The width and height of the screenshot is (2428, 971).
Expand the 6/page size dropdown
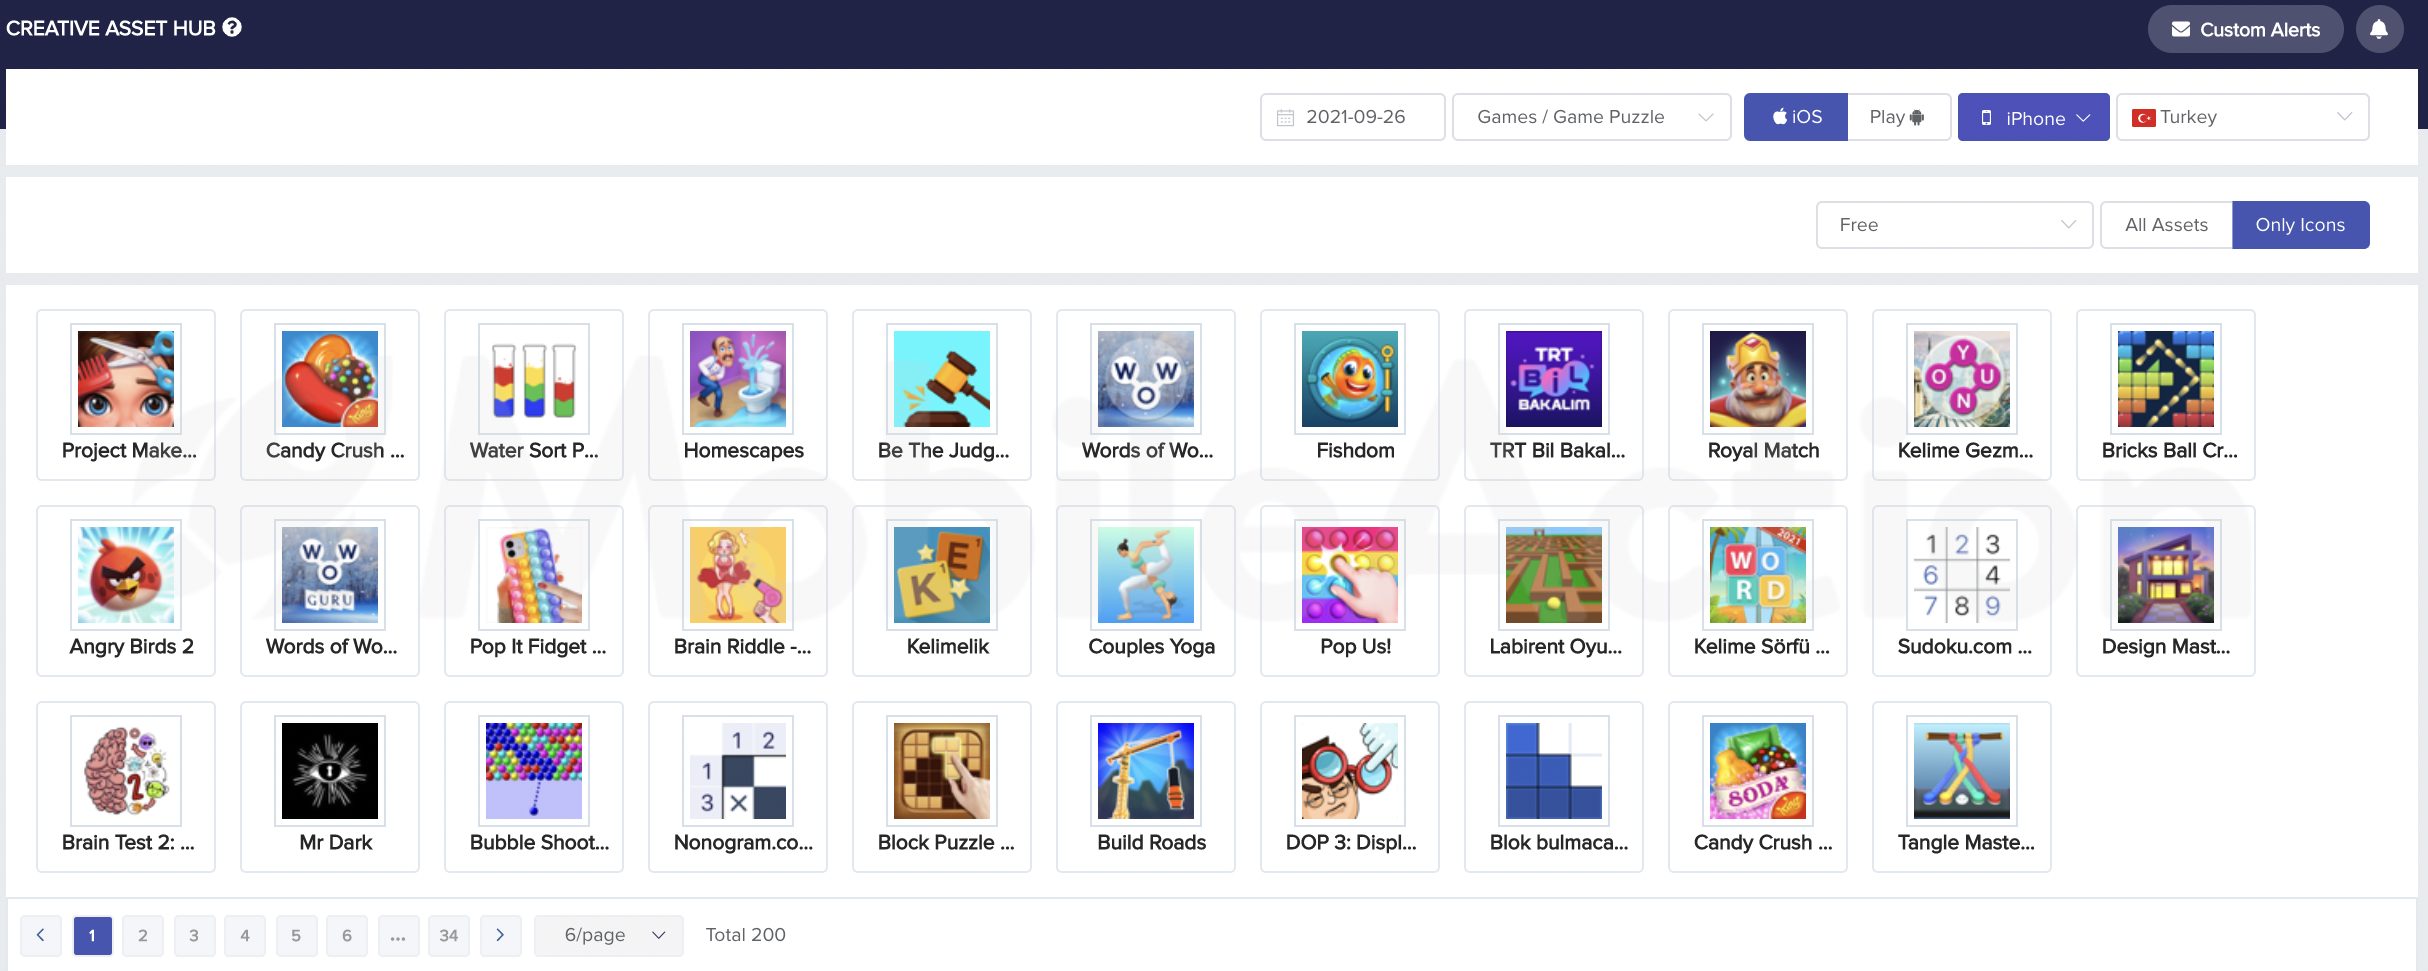(609, 935)
